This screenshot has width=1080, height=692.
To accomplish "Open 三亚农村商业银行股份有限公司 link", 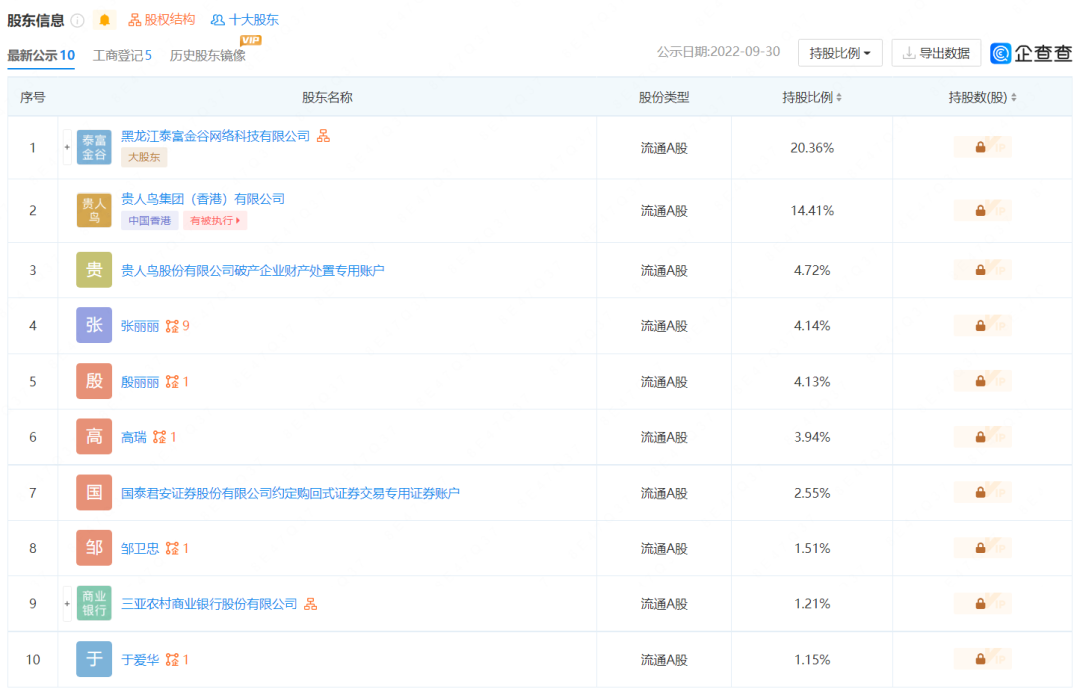I will pos(209,604).
